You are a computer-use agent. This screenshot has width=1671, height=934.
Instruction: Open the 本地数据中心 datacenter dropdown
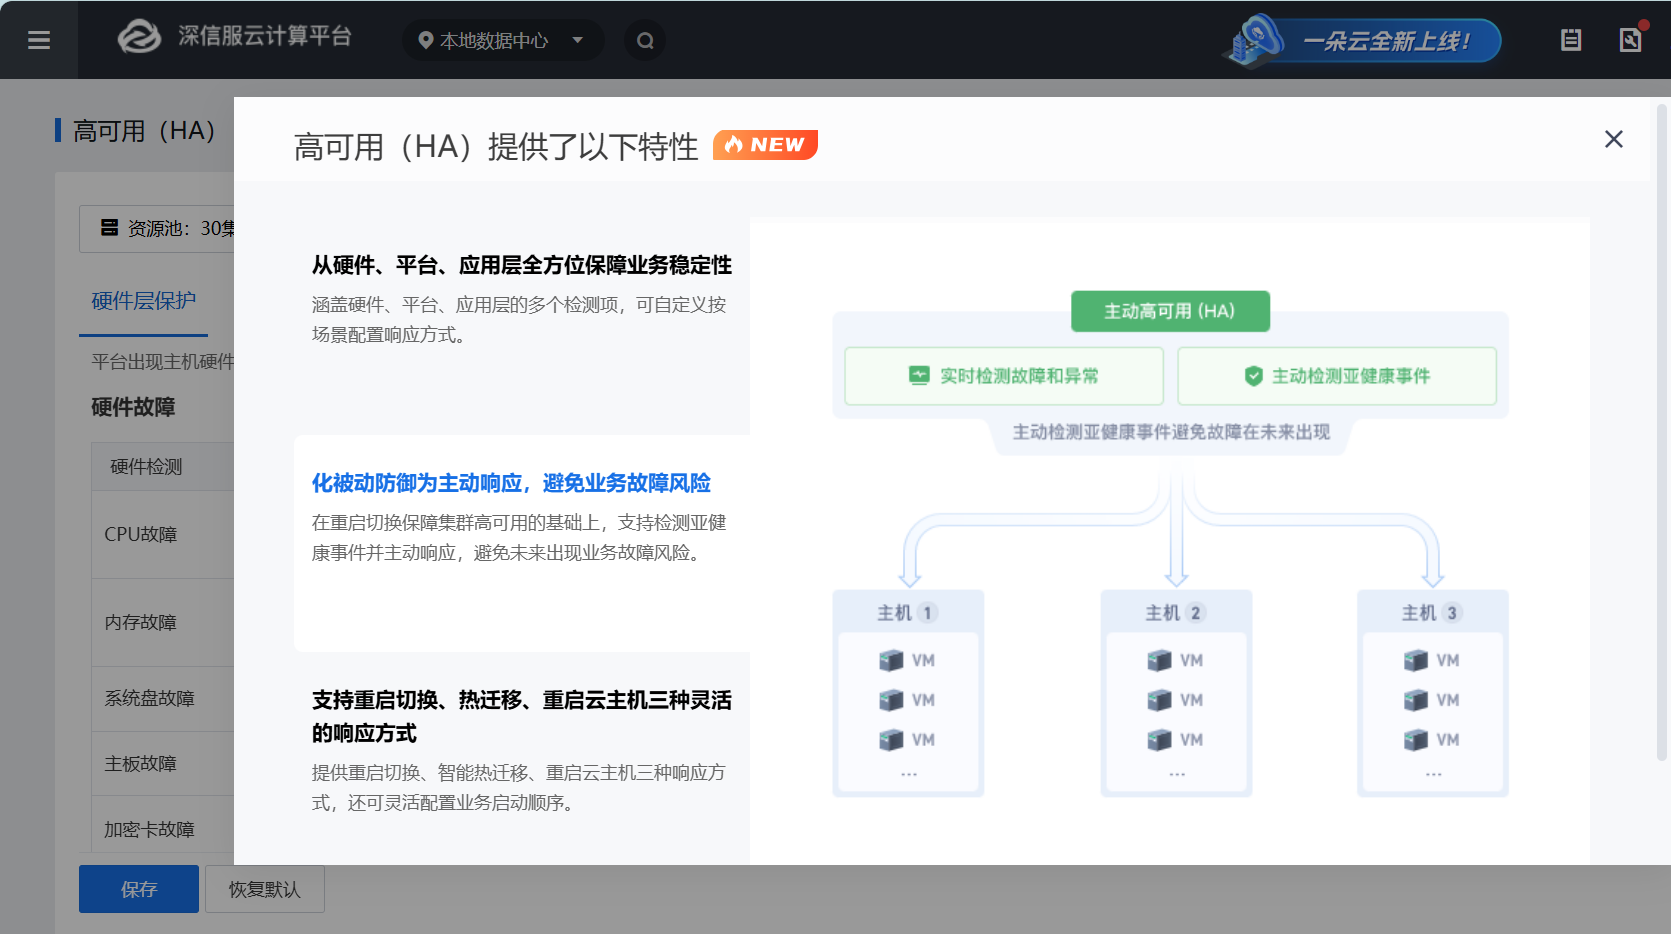[x=577, y=40]
